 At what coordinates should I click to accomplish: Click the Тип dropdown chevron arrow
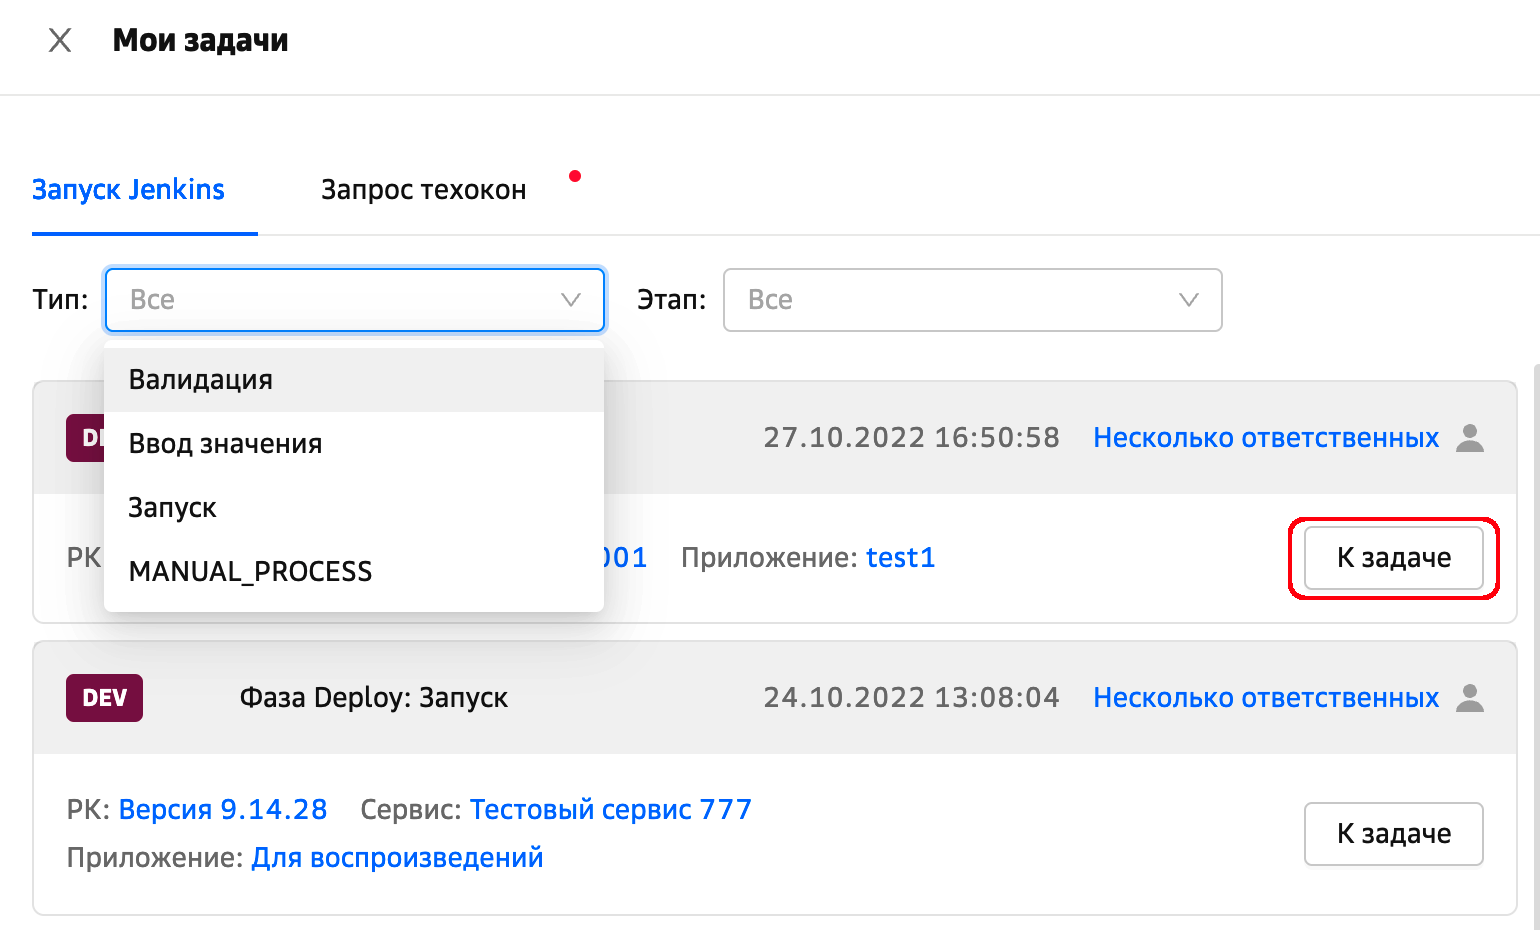(x=571, y=300)
